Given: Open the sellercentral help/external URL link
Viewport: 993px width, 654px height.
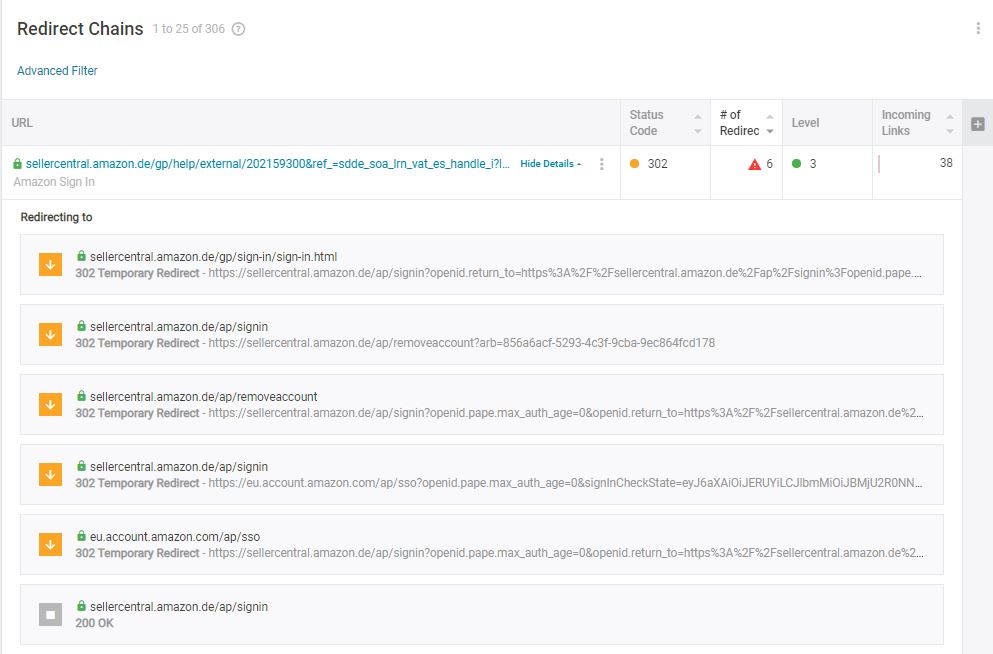Looking at the screenshot, I should 267,164.
